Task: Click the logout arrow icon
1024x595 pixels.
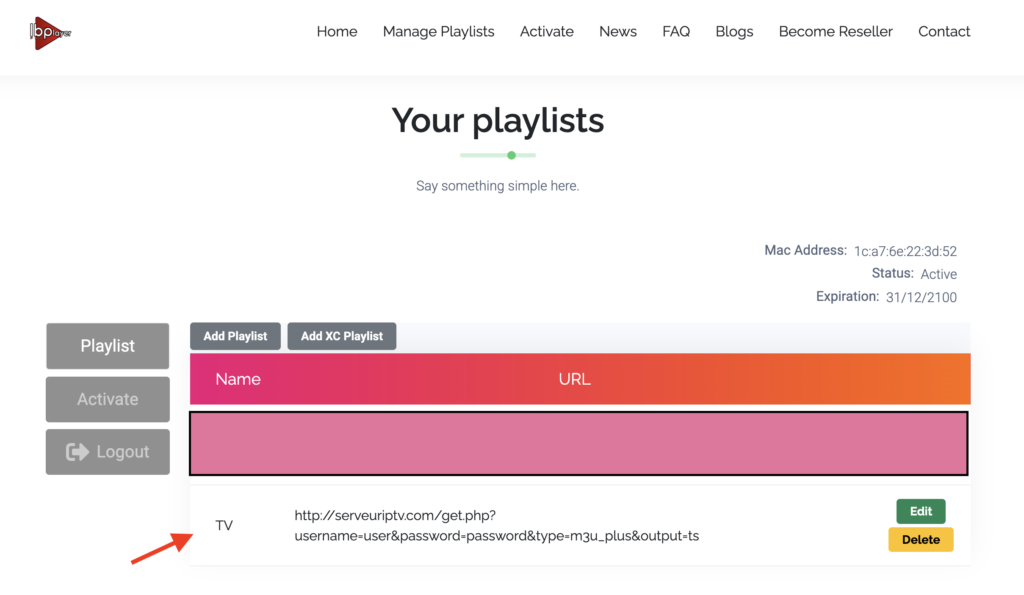Action: pyautogui.click(x=77, y=452)
